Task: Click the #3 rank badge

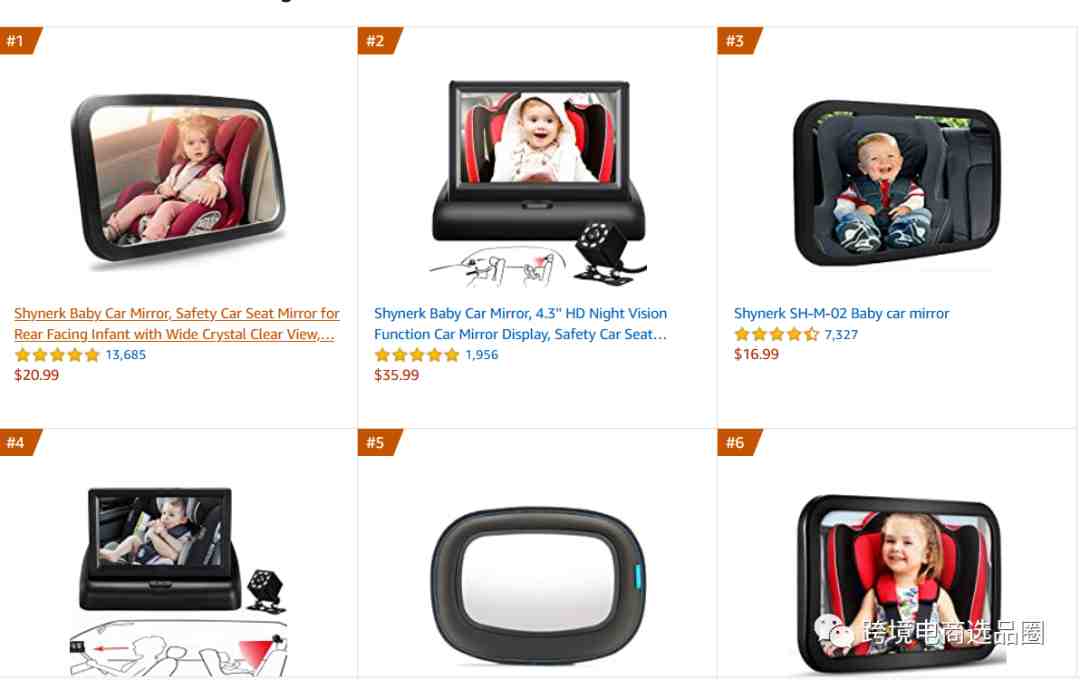Action: pos(740,41)
